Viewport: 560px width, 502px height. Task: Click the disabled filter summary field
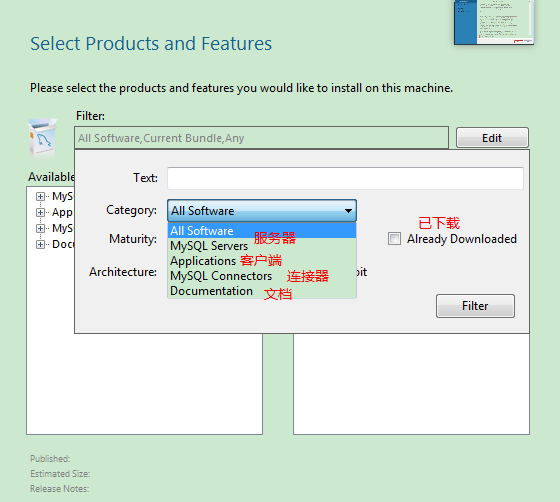tap(261, 138)
